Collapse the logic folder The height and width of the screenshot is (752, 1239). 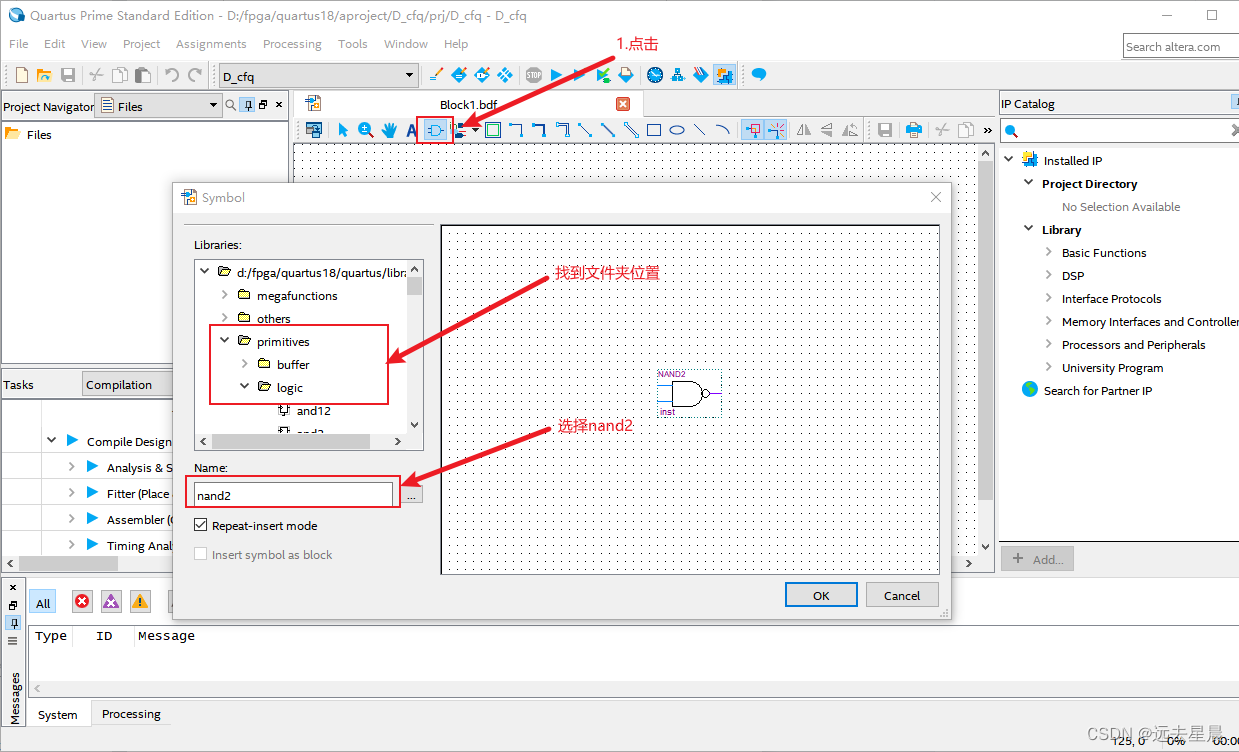[x=245, y=387]
